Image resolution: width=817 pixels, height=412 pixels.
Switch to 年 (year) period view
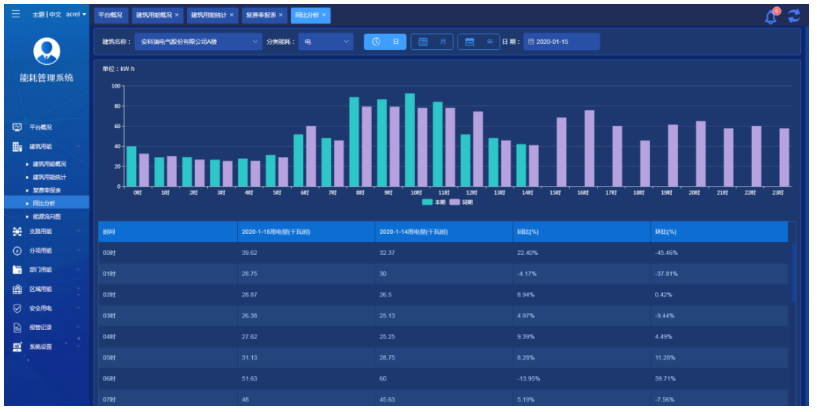tap(479, 42)
